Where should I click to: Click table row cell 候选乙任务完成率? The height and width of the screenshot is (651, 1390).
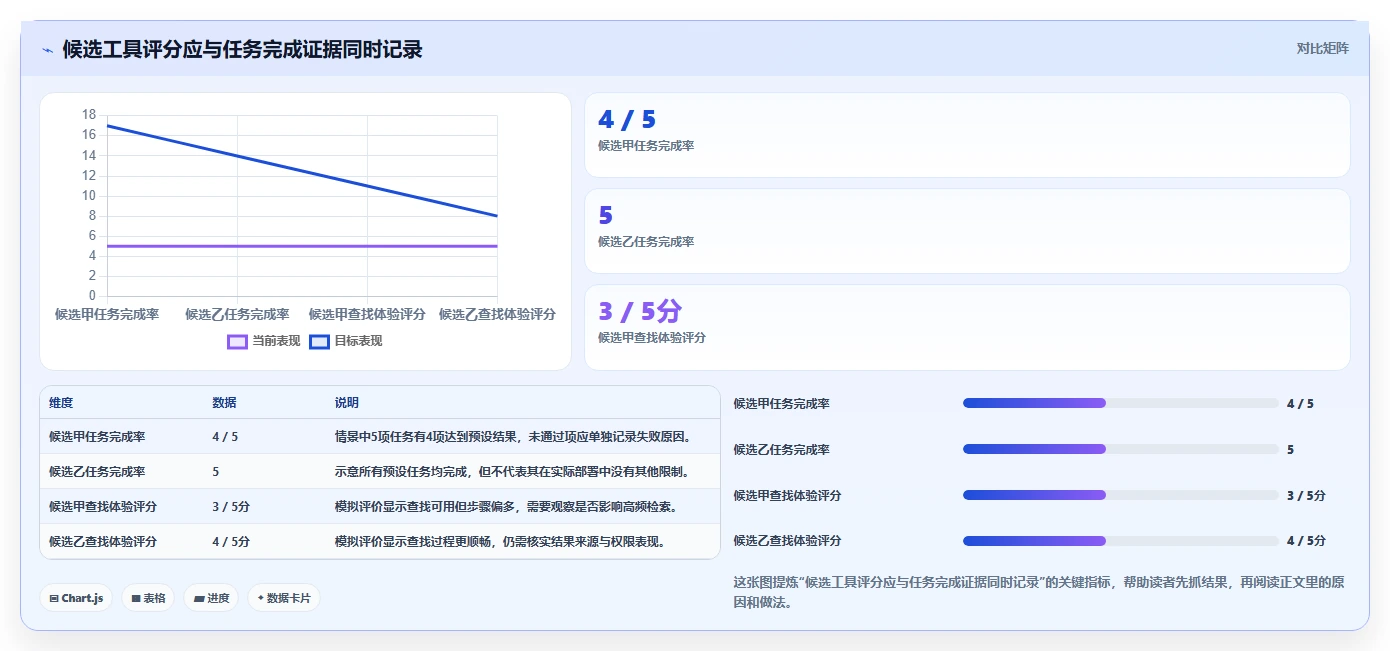coord(97,472)
